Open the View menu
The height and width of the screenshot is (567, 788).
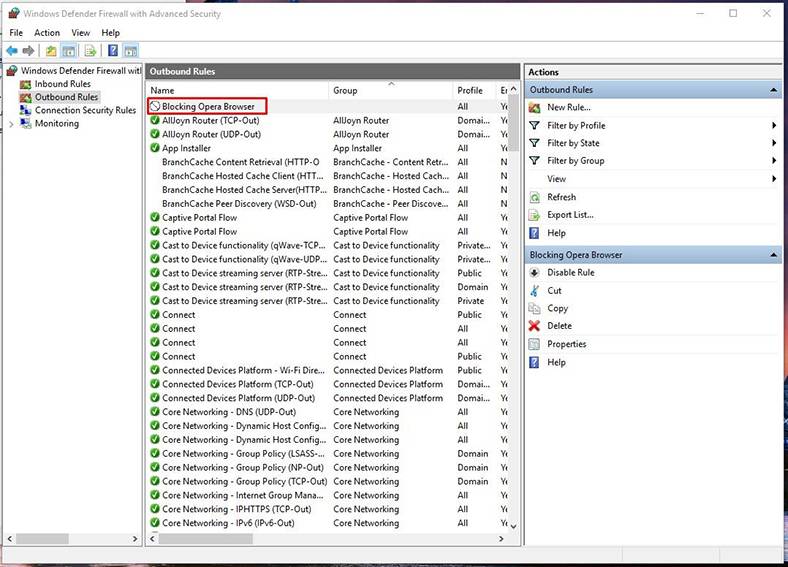coord(80,33)
